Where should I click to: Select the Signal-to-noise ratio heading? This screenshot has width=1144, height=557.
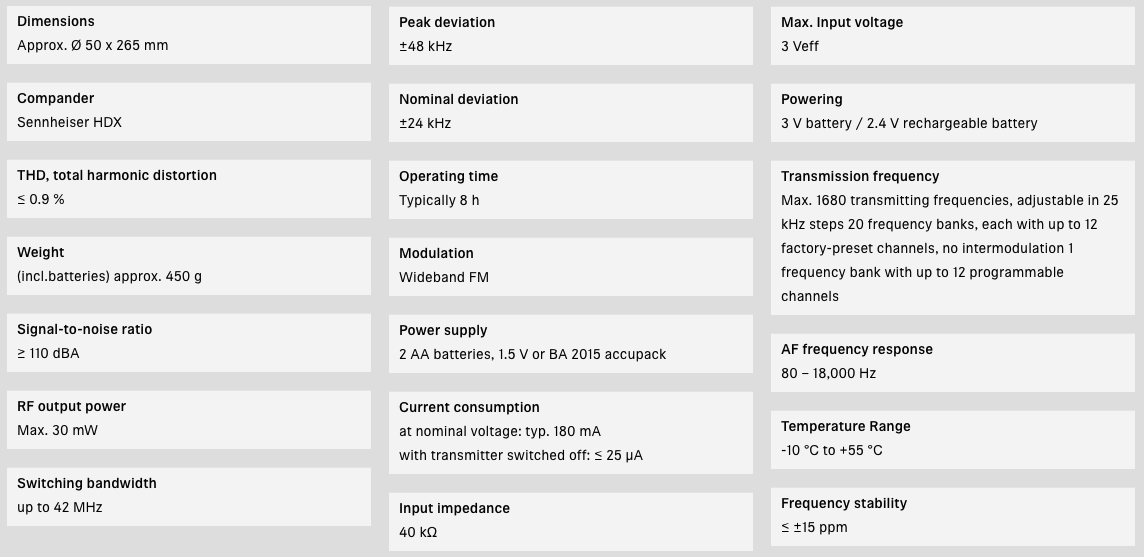pyautogui.click(x=85, y=329)
